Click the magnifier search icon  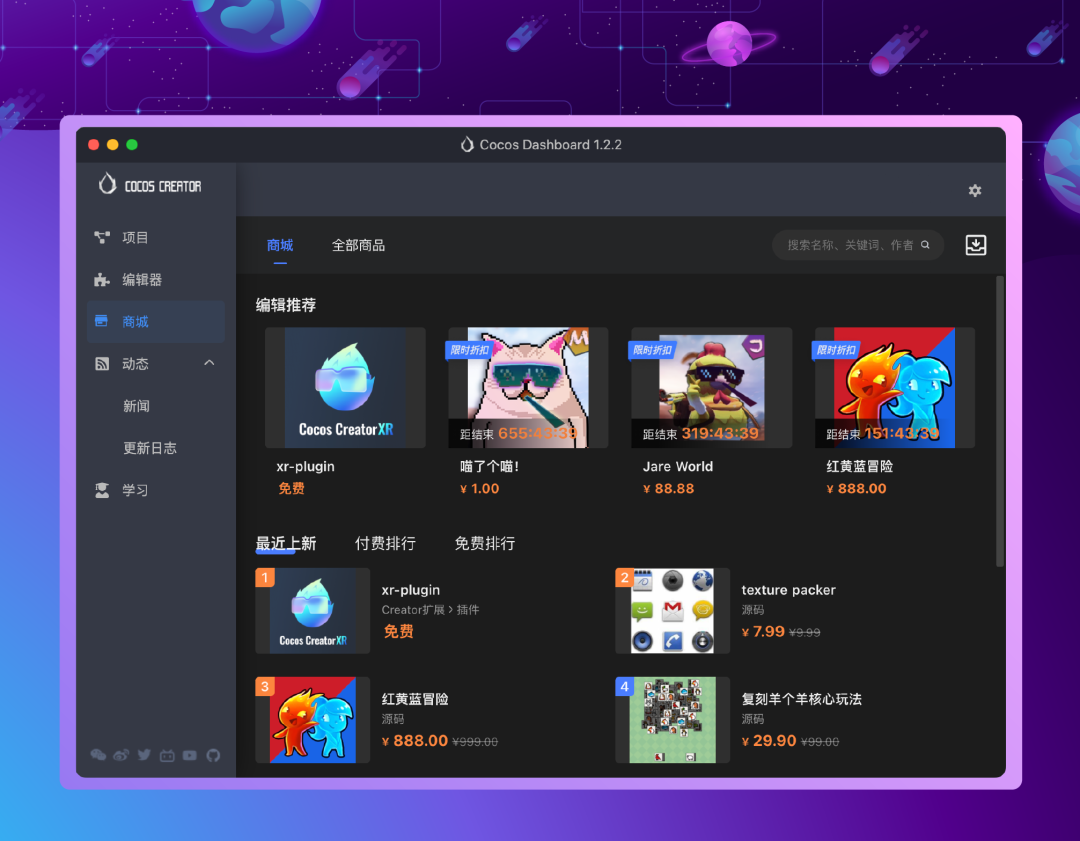(x=926, y=245)
